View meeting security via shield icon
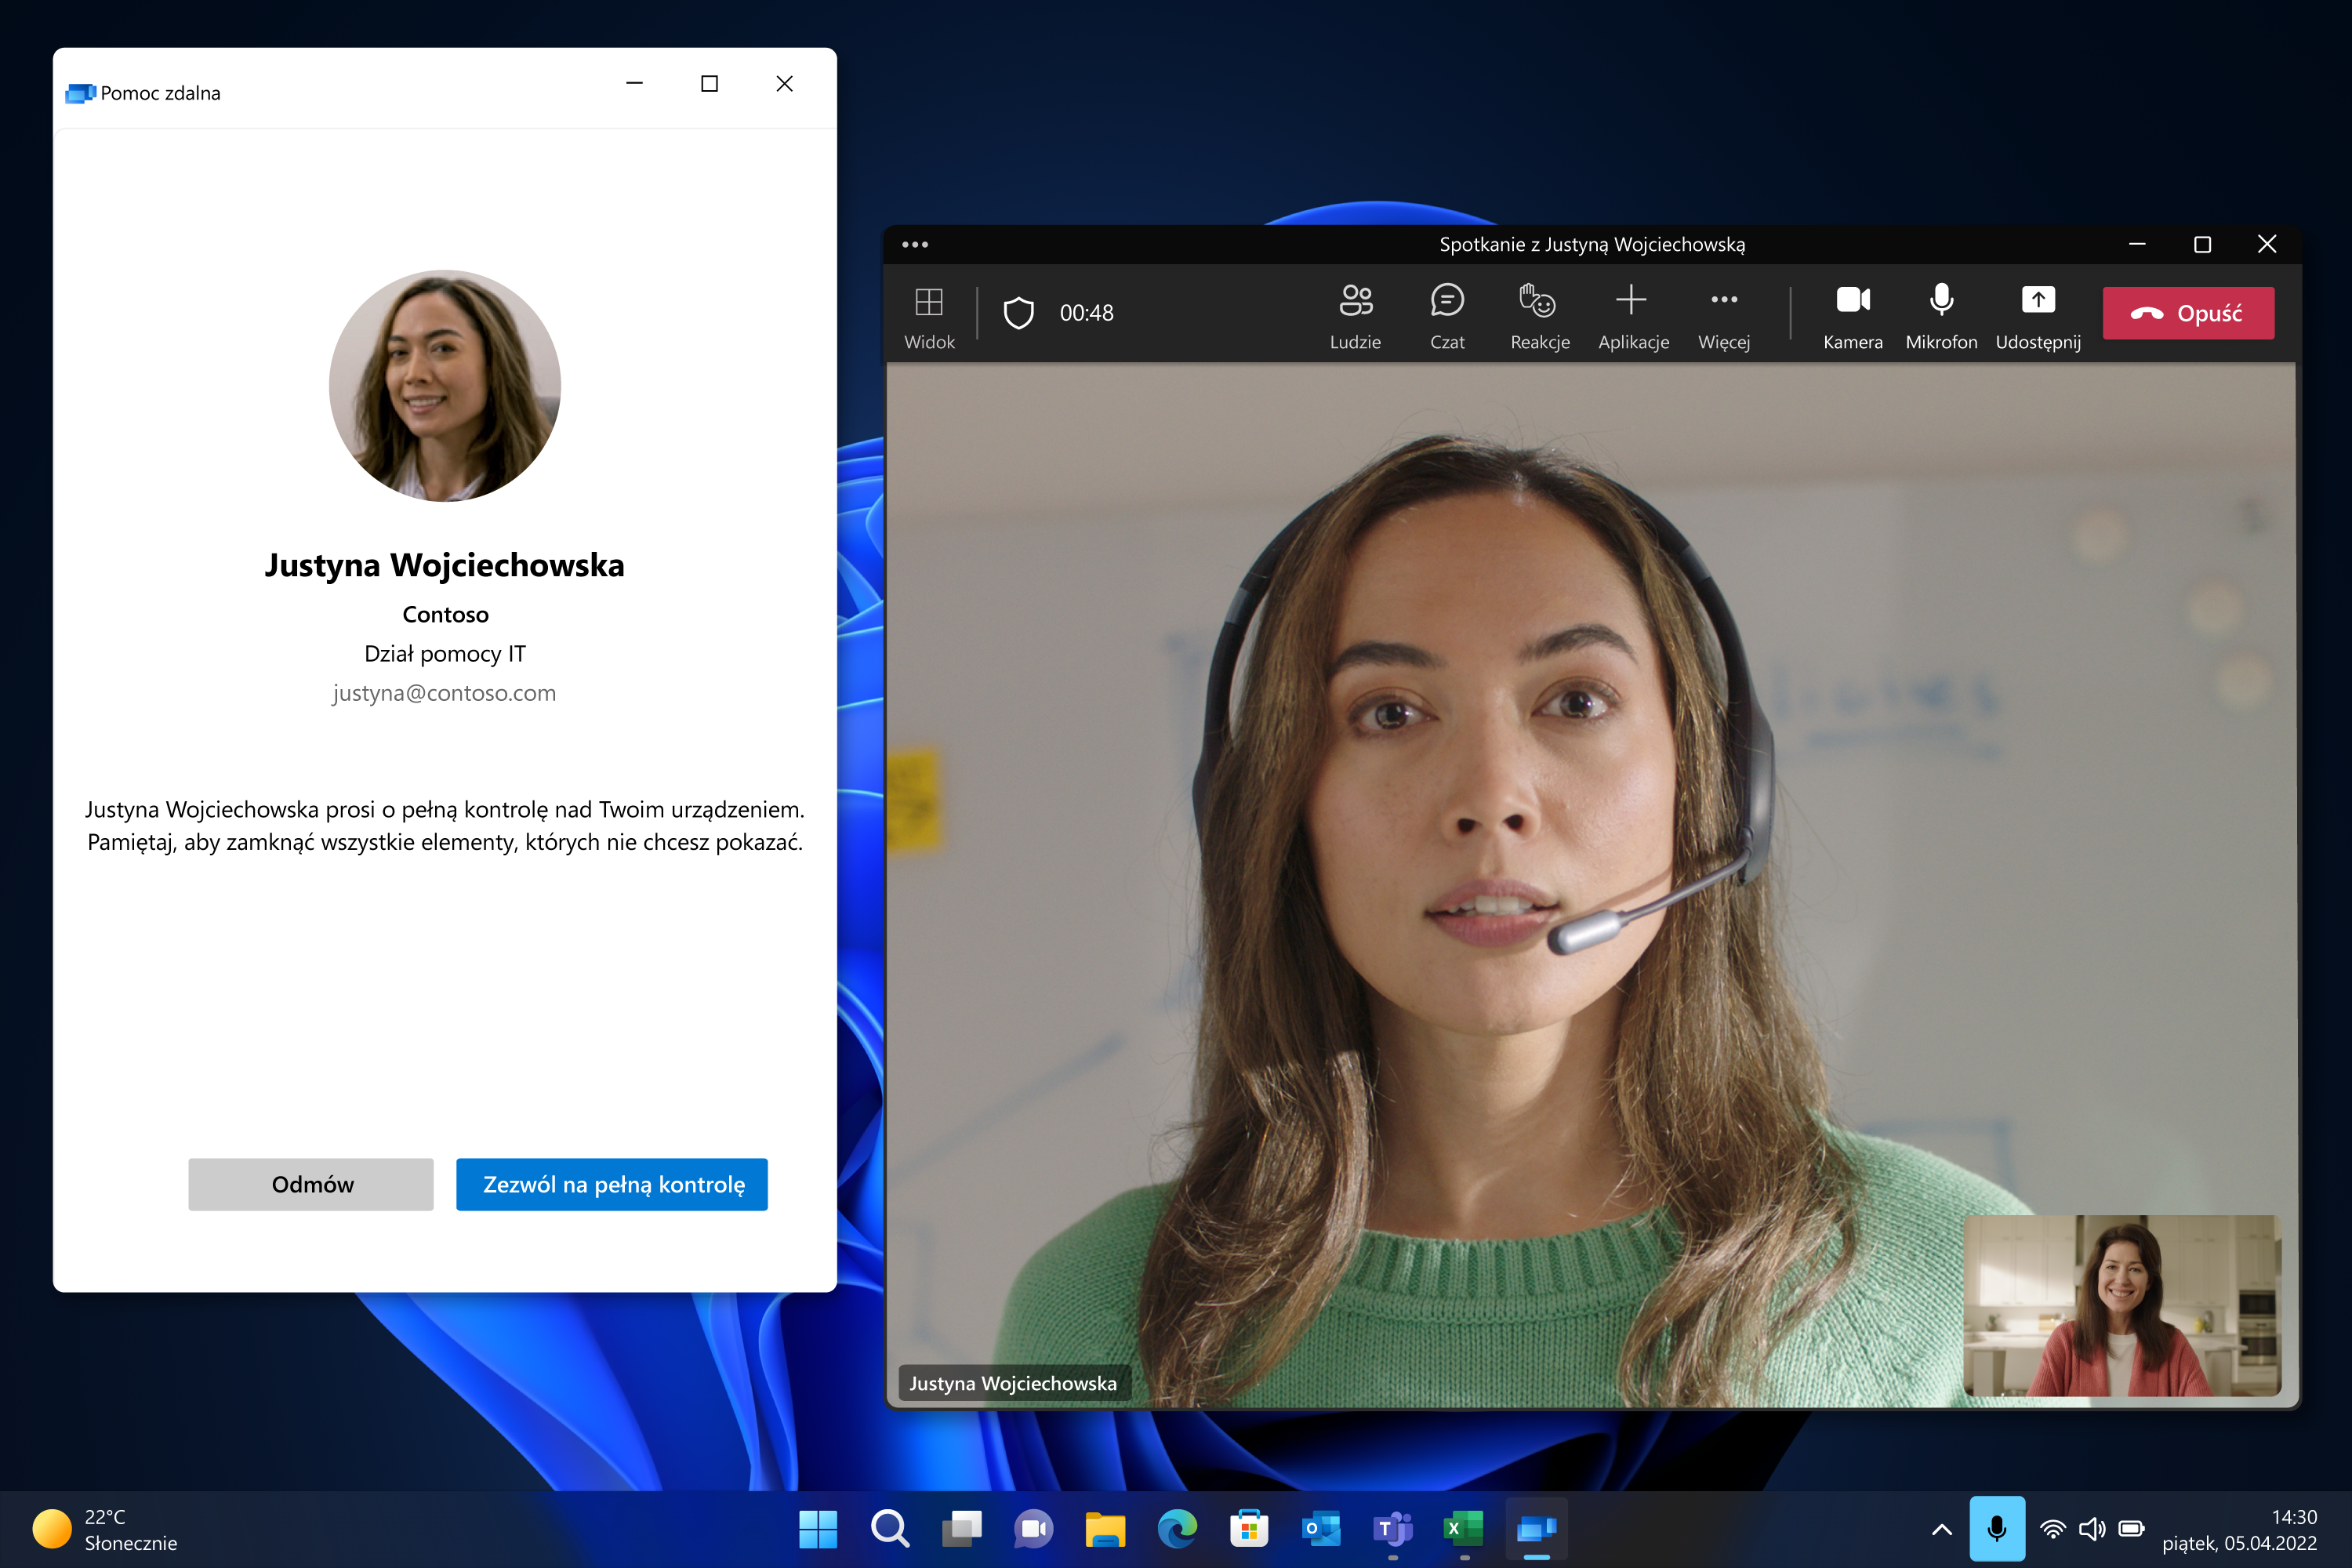The height and width of the screenshot is (1568, 2352). pyautogui.click(x=1019, y=312)
